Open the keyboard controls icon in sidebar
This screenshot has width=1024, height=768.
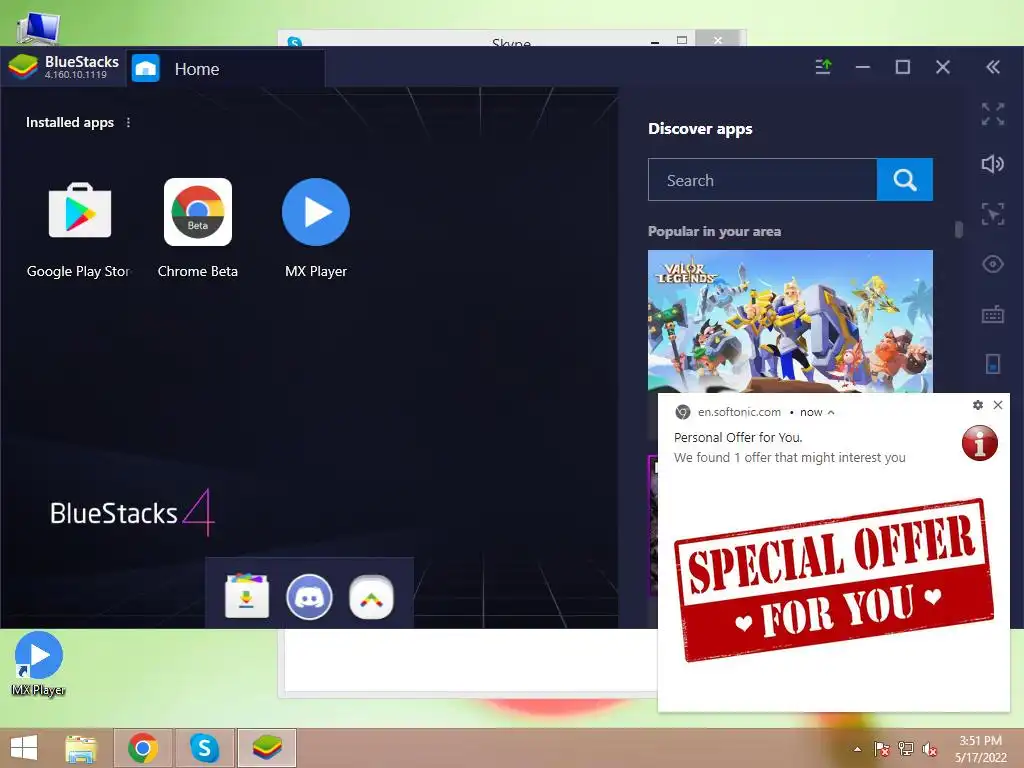993,314
